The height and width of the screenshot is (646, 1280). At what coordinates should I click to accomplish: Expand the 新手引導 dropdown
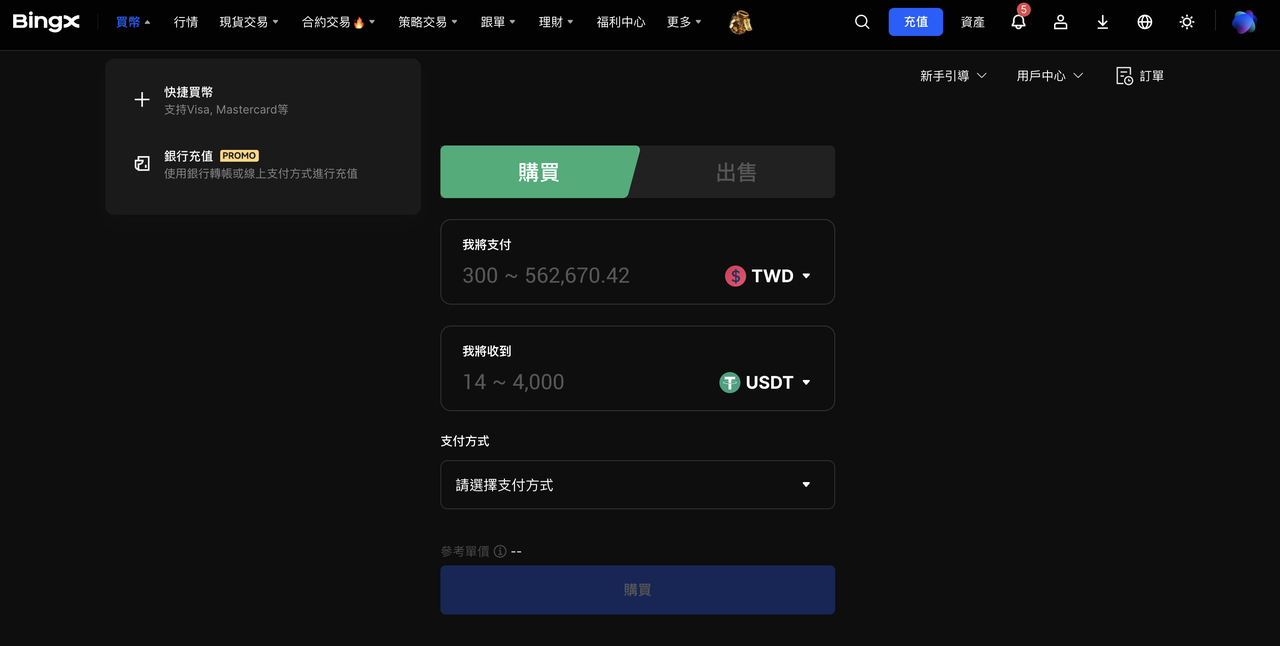click(x=953, y=76)
